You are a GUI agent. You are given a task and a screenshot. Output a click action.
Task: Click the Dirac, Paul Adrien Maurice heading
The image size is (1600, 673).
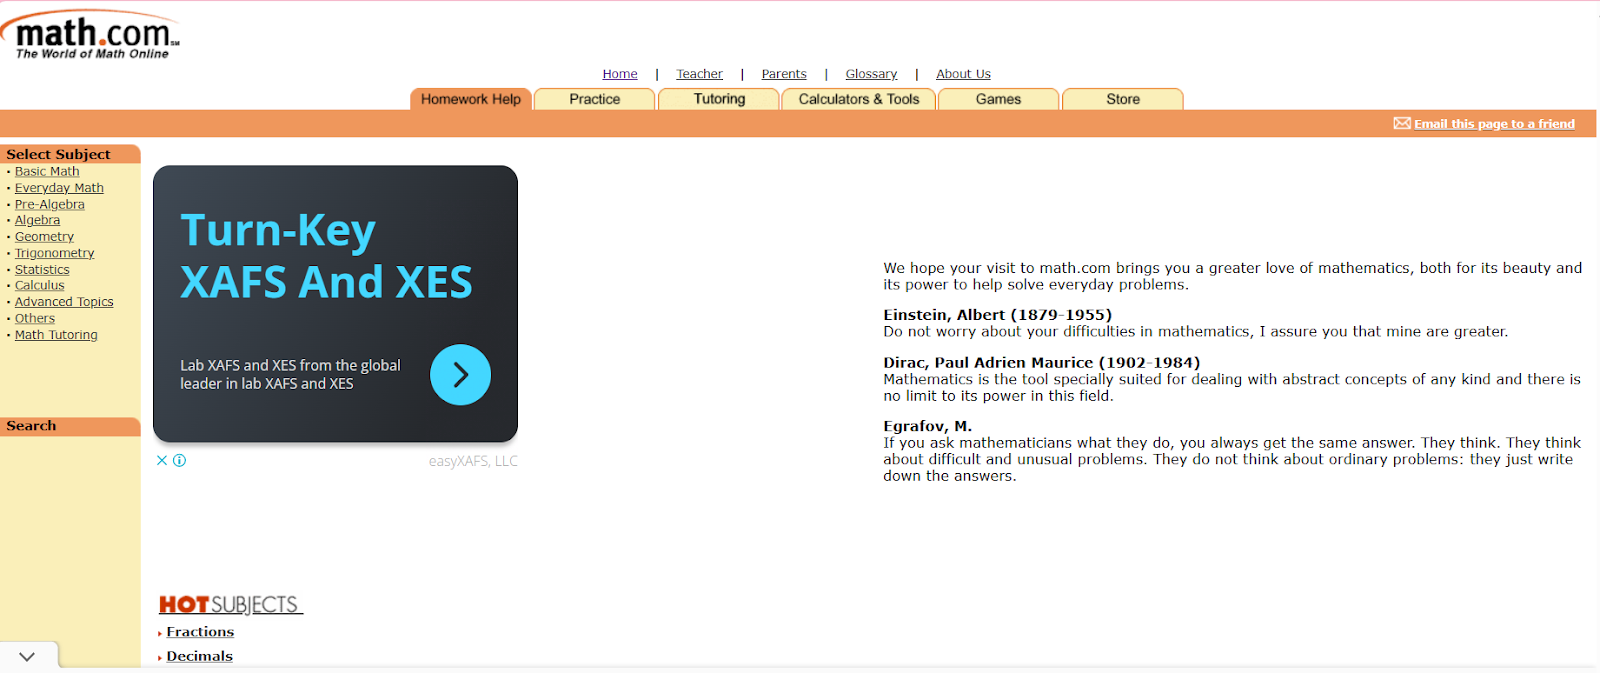(x=1041, y=363)
